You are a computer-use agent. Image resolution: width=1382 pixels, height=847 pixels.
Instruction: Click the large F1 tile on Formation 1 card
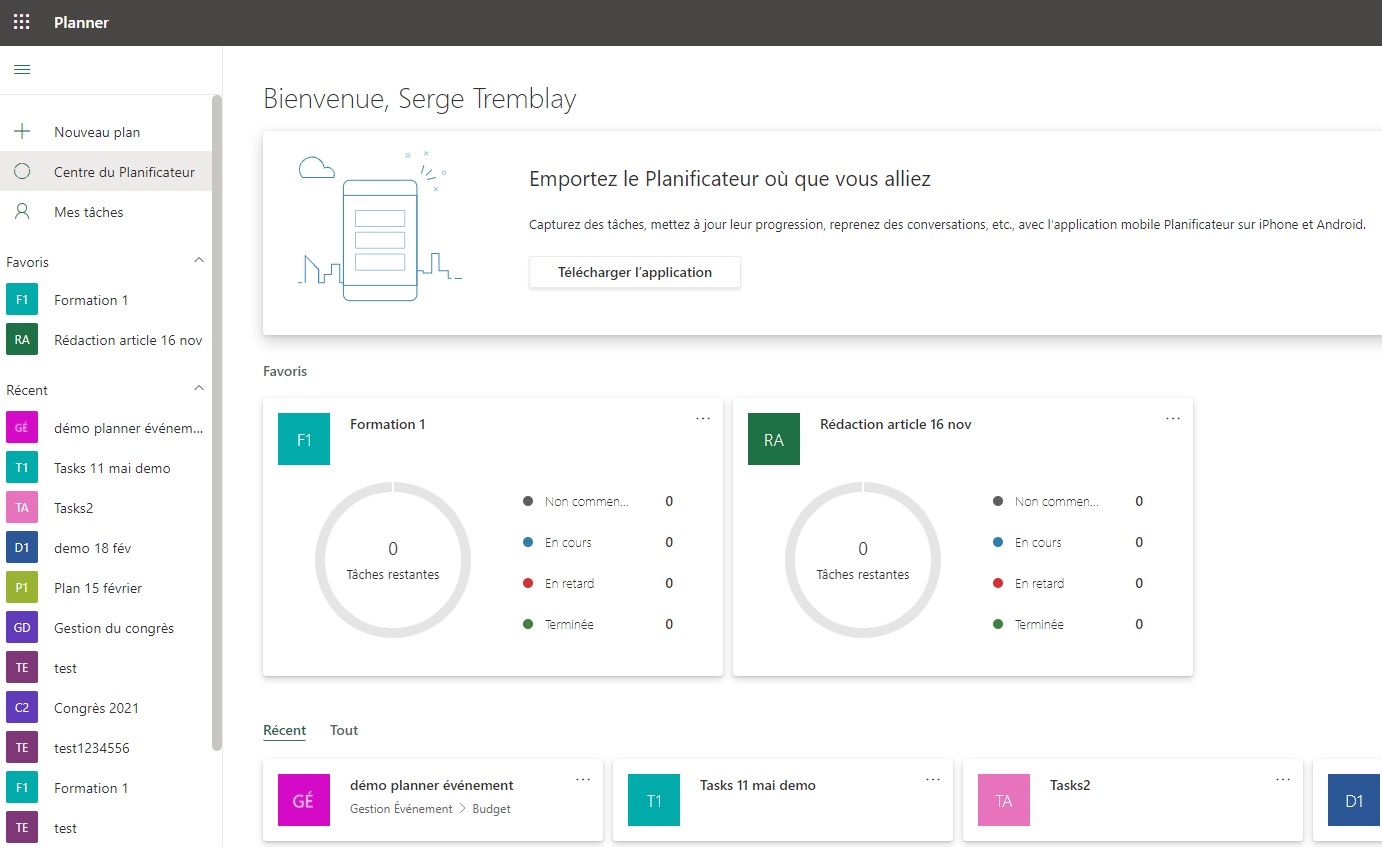tap(304, 439)
